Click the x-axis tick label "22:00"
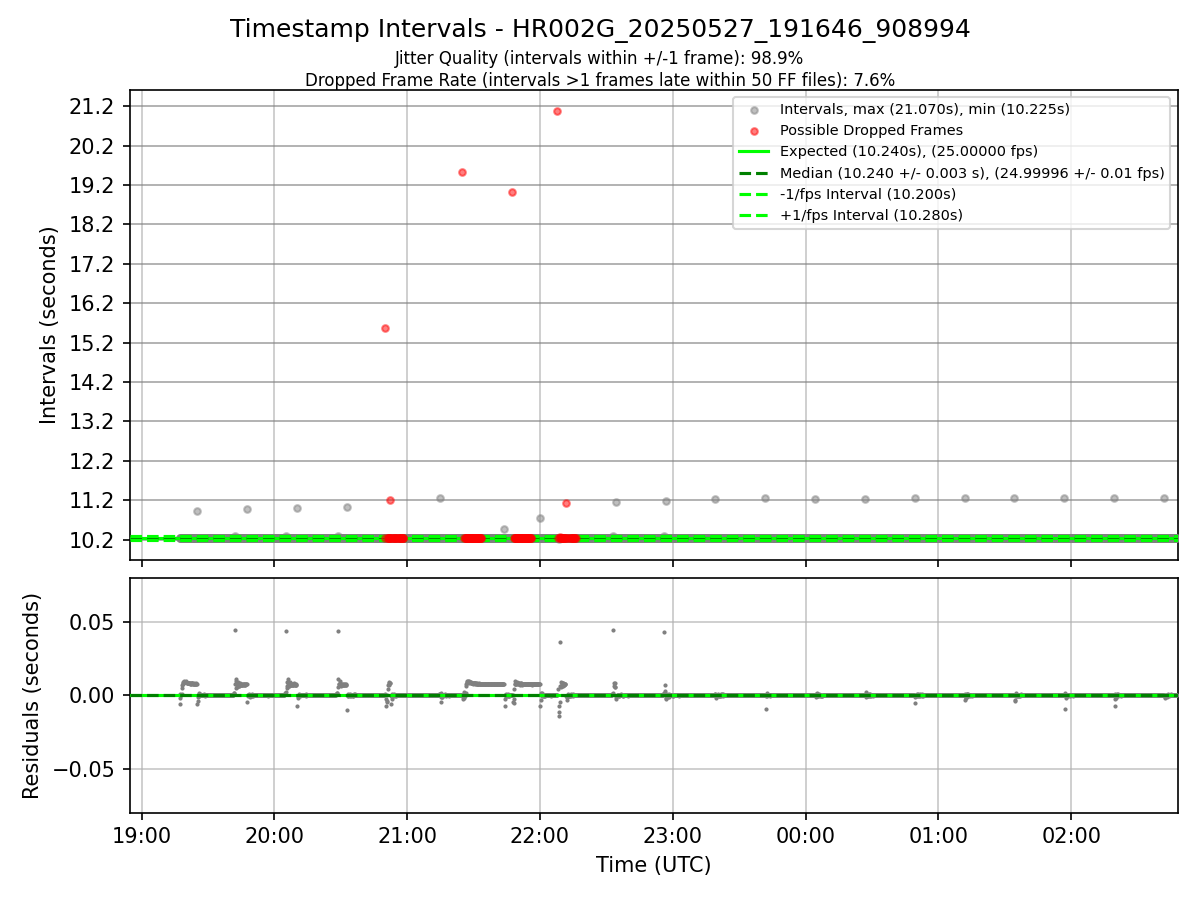1200x900 pixels. pyautogui.click(x=540, y=836)
